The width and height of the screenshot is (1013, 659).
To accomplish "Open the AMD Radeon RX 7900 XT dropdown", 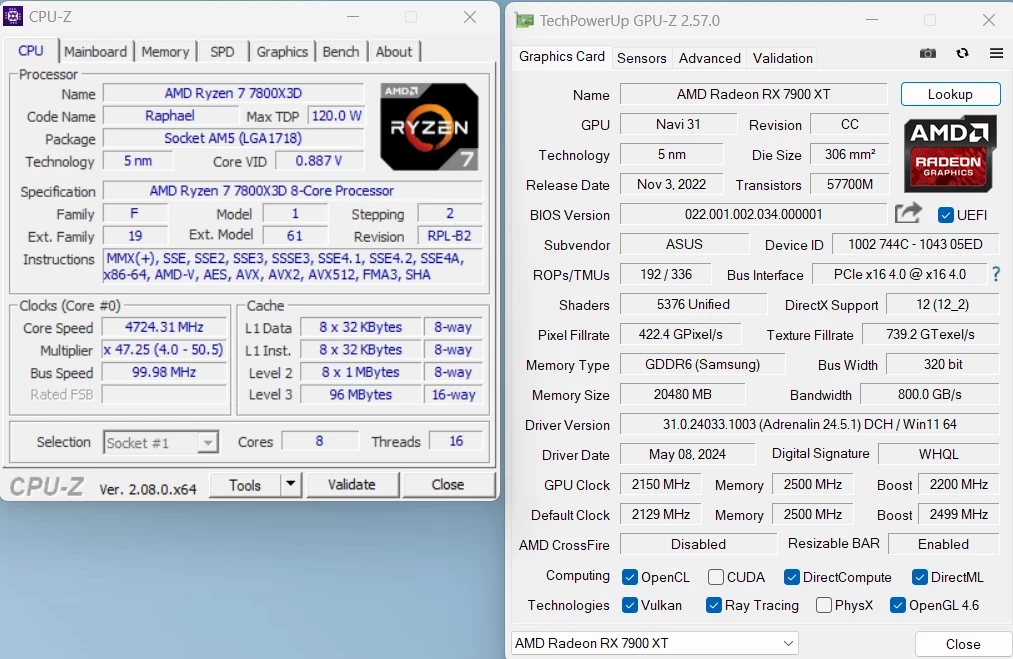I will [x=655, y=643].
